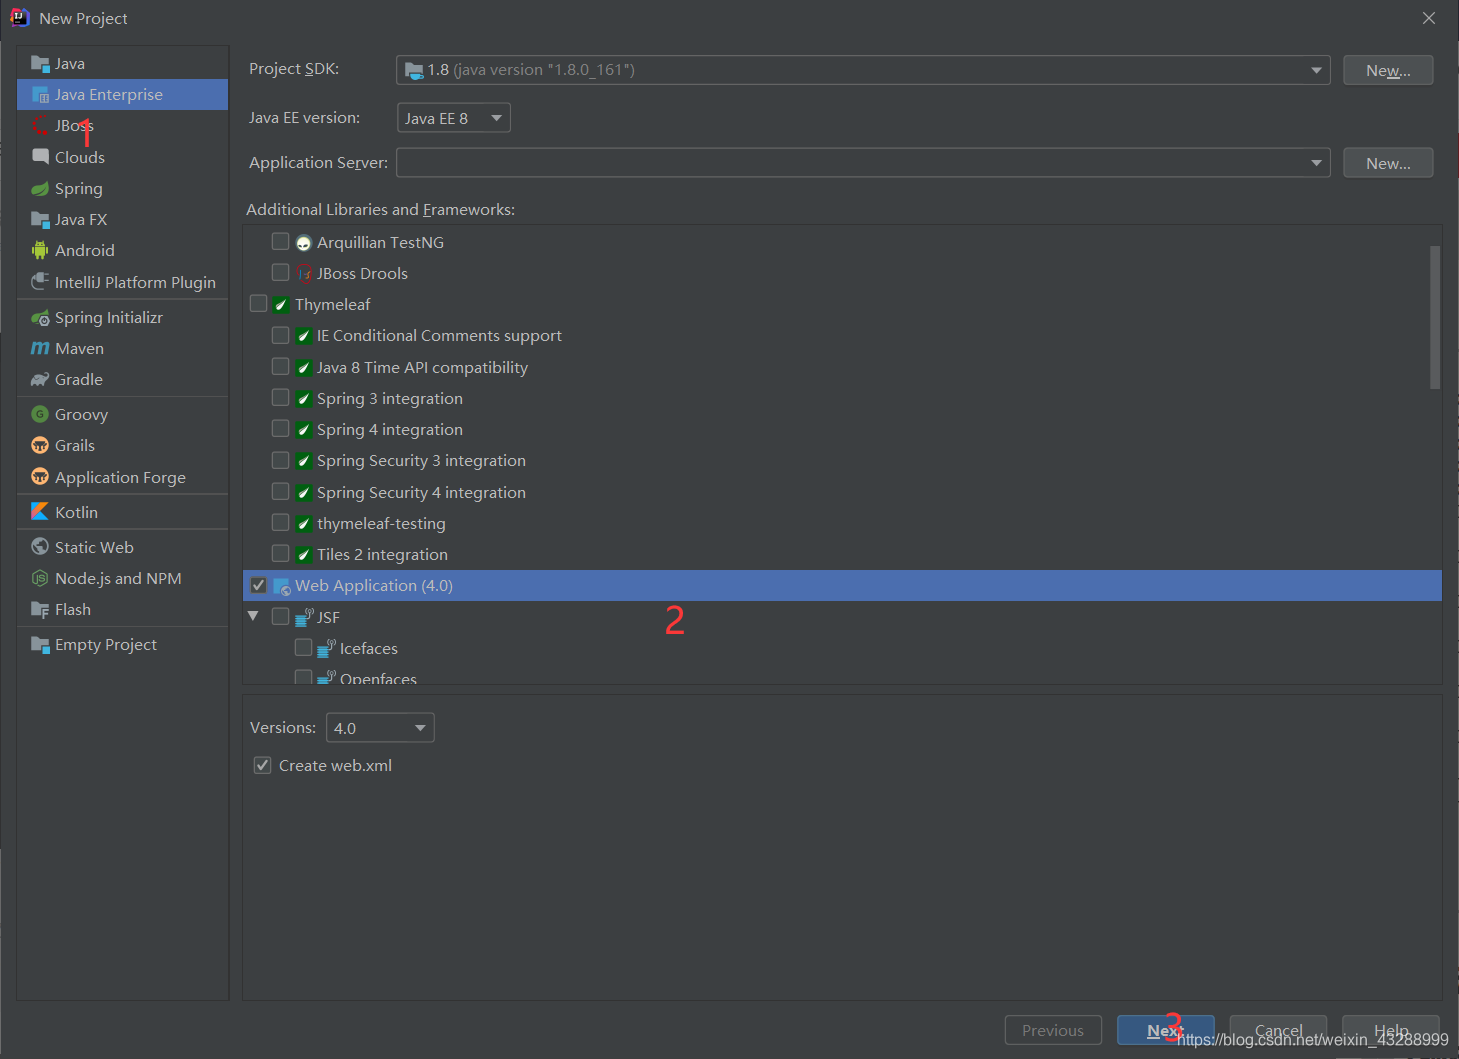Image resolution: width=1459 pixels, height=1059 pixels.
Task: Select Kotlin project type
Action: pyautogui.click(x=122, y=512)
